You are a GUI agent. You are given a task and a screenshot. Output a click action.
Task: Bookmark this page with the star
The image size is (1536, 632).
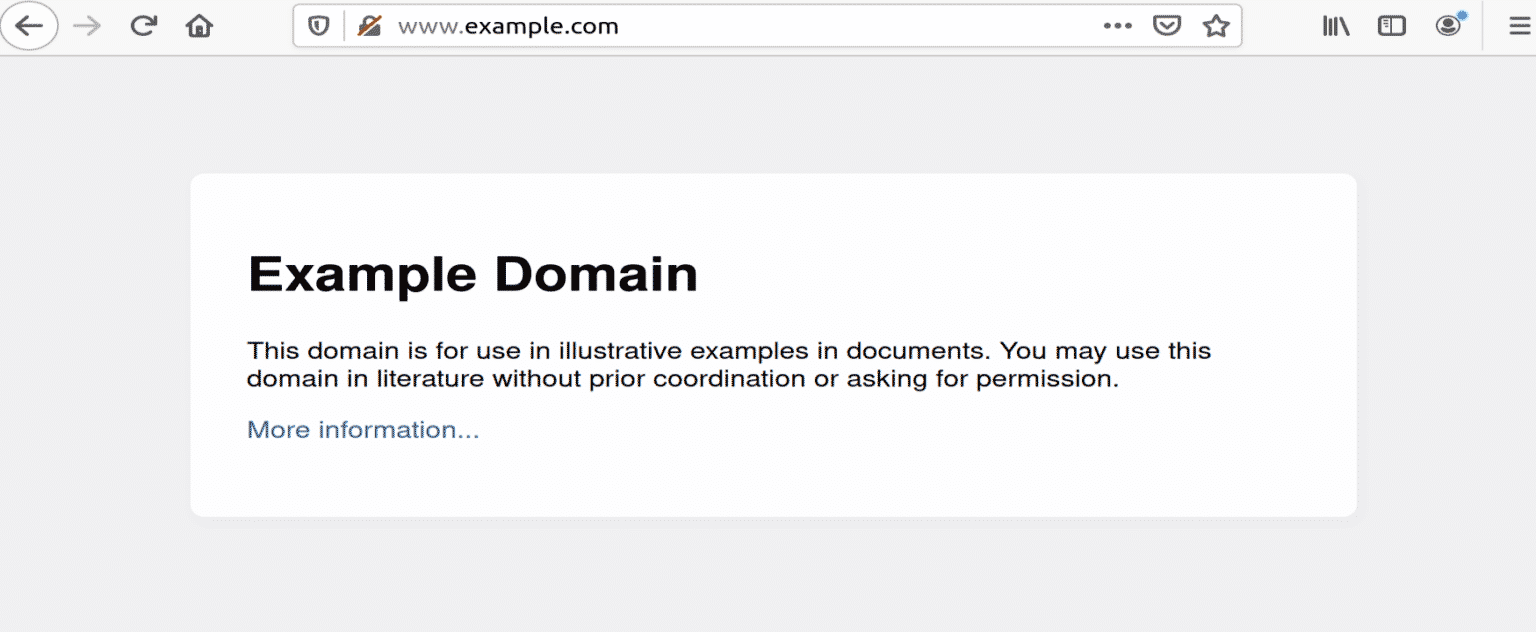pos(1215,27)
